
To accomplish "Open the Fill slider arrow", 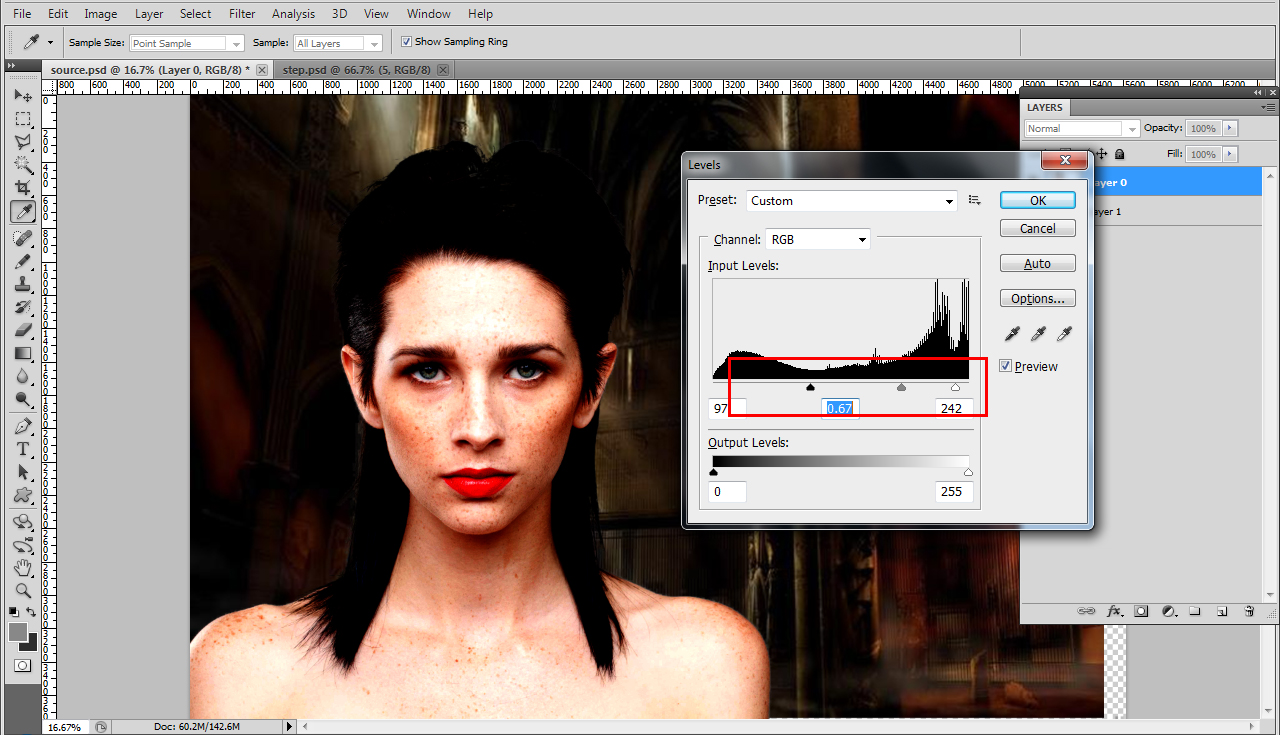I will (1230, 154).
